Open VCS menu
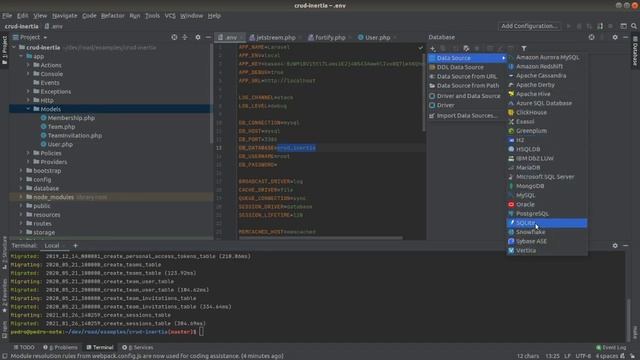This screenshot has width=640, height=360. (x=170, y=16)
